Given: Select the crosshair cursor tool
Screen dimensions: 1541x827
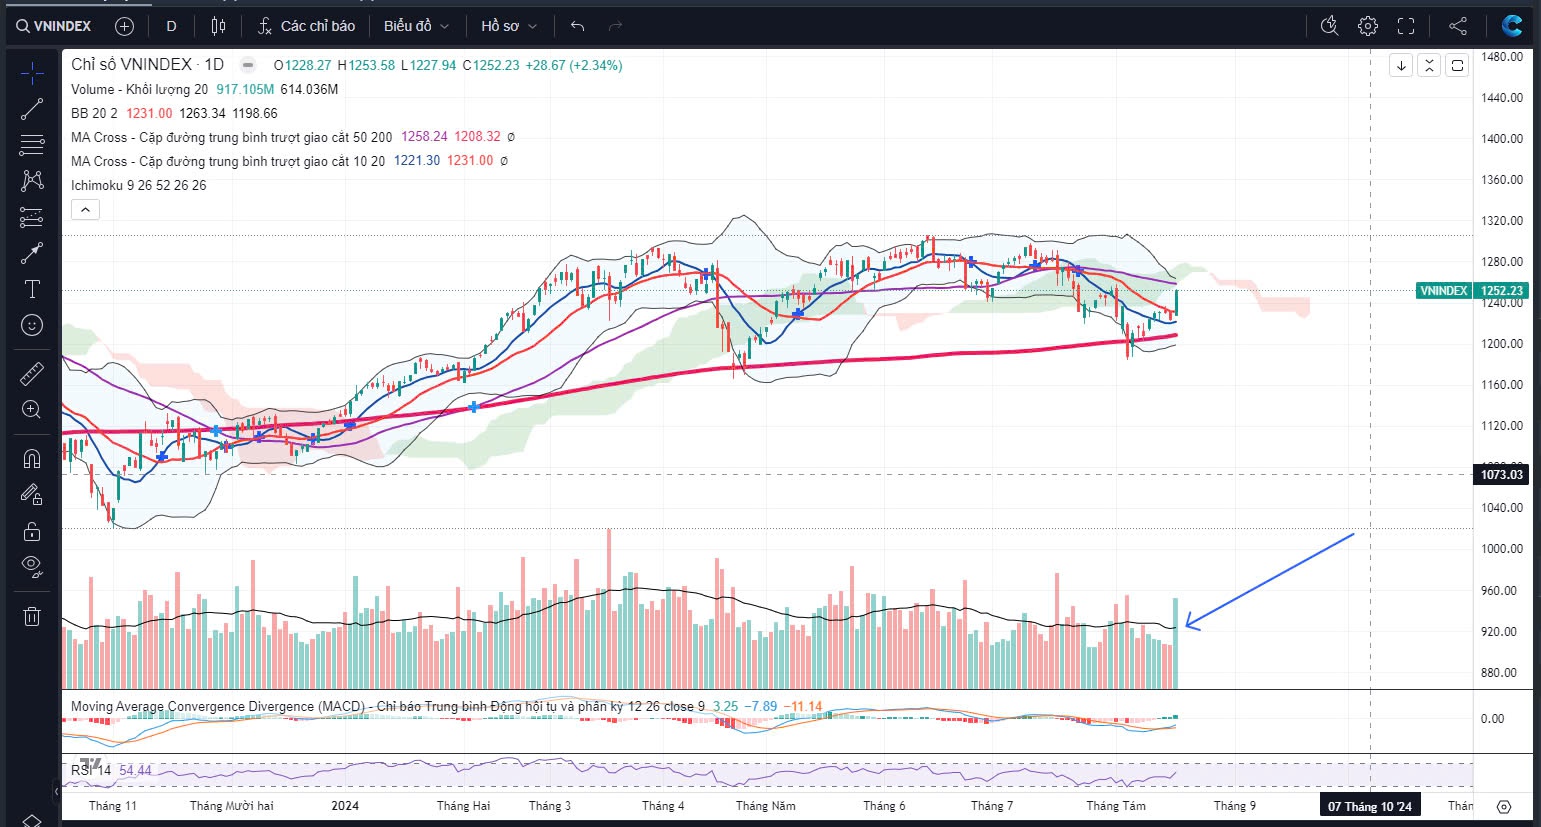Looking at the screenshot, I should pos(32,73).
